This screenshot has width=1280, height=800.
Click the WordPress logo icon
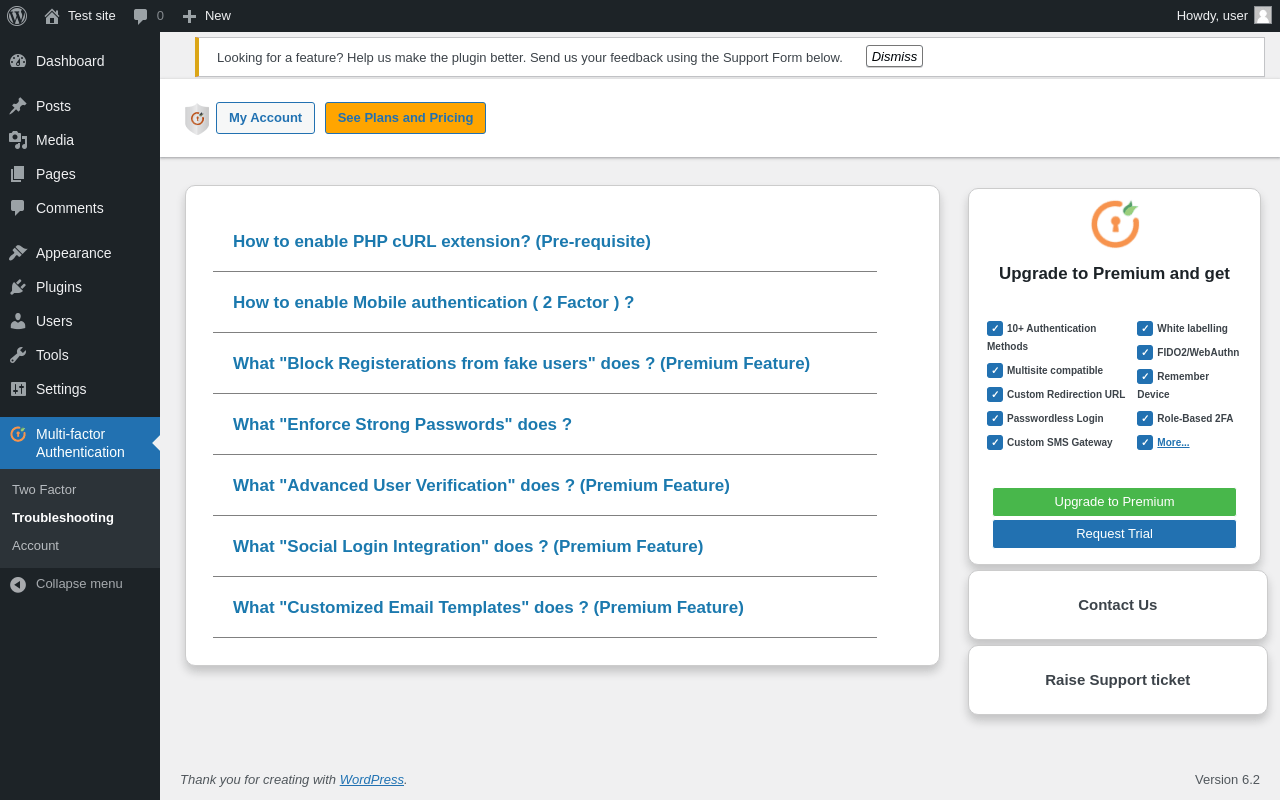point(17,16)
